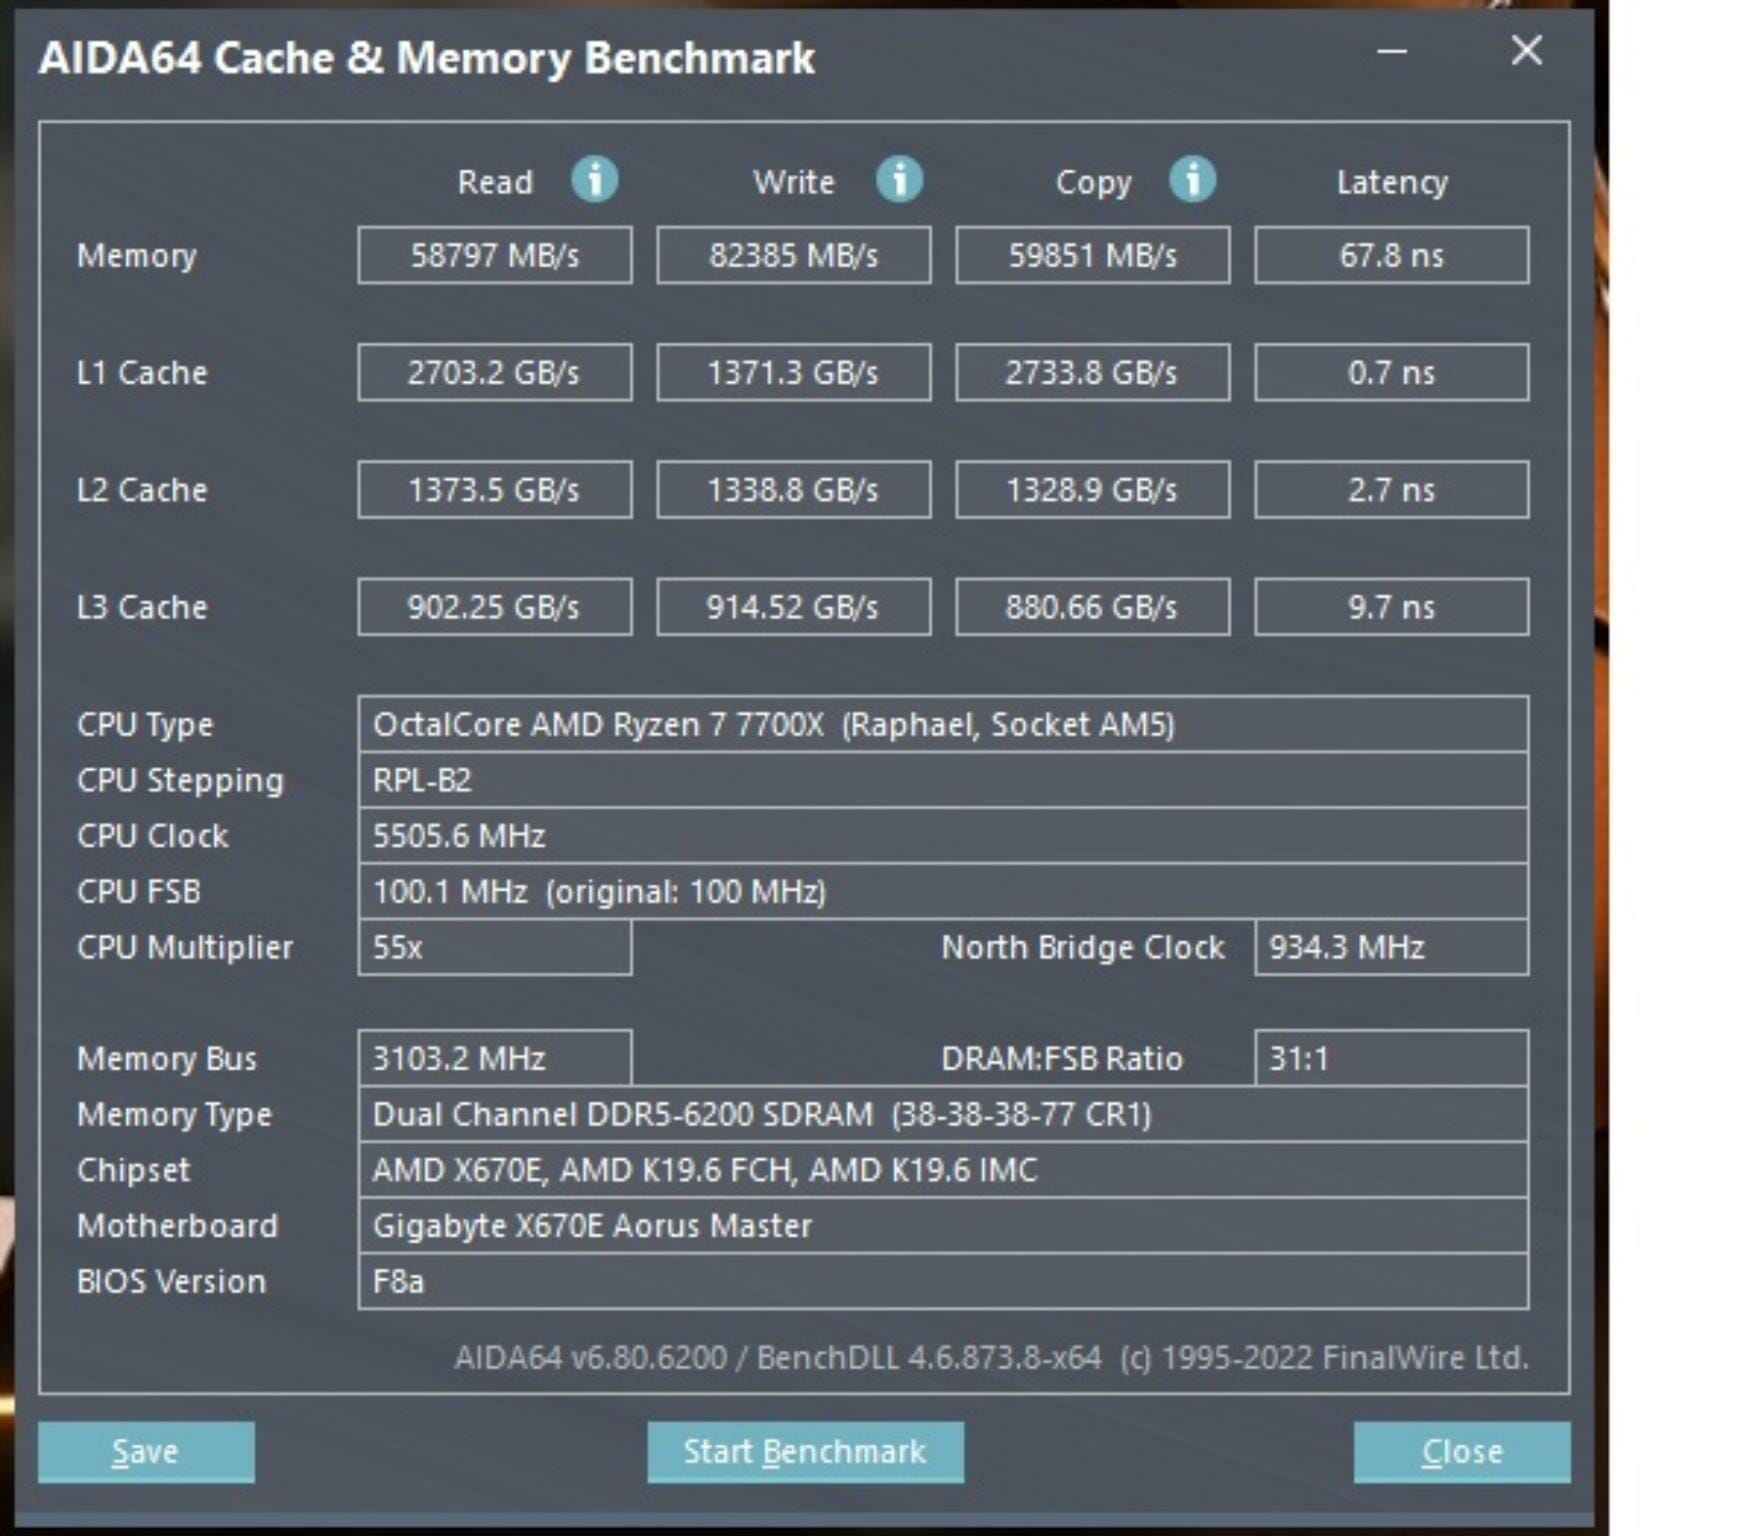
Task: Select L2 Cache copy 1328.9 GB/s
Action: click(1093, 489)
